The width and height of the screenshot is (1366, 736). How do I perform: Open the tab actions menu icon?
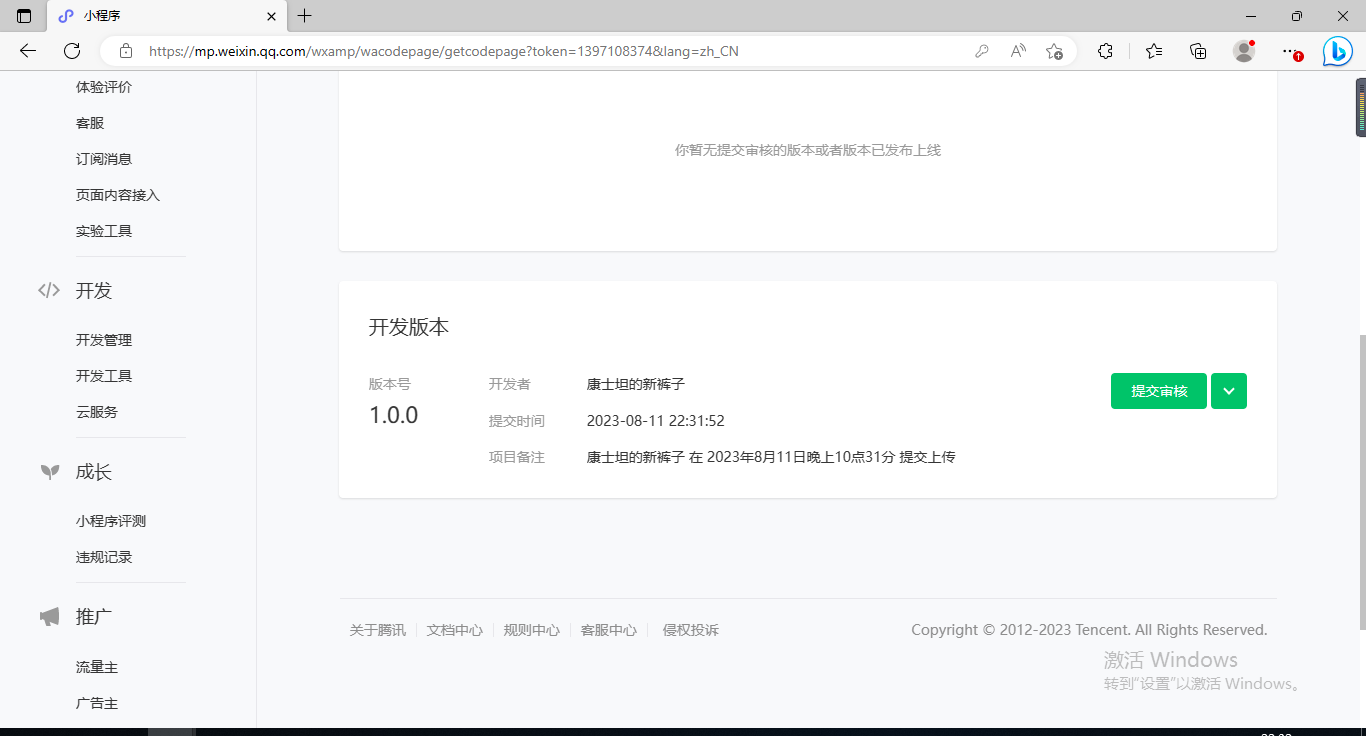click(x=24, y=16)
